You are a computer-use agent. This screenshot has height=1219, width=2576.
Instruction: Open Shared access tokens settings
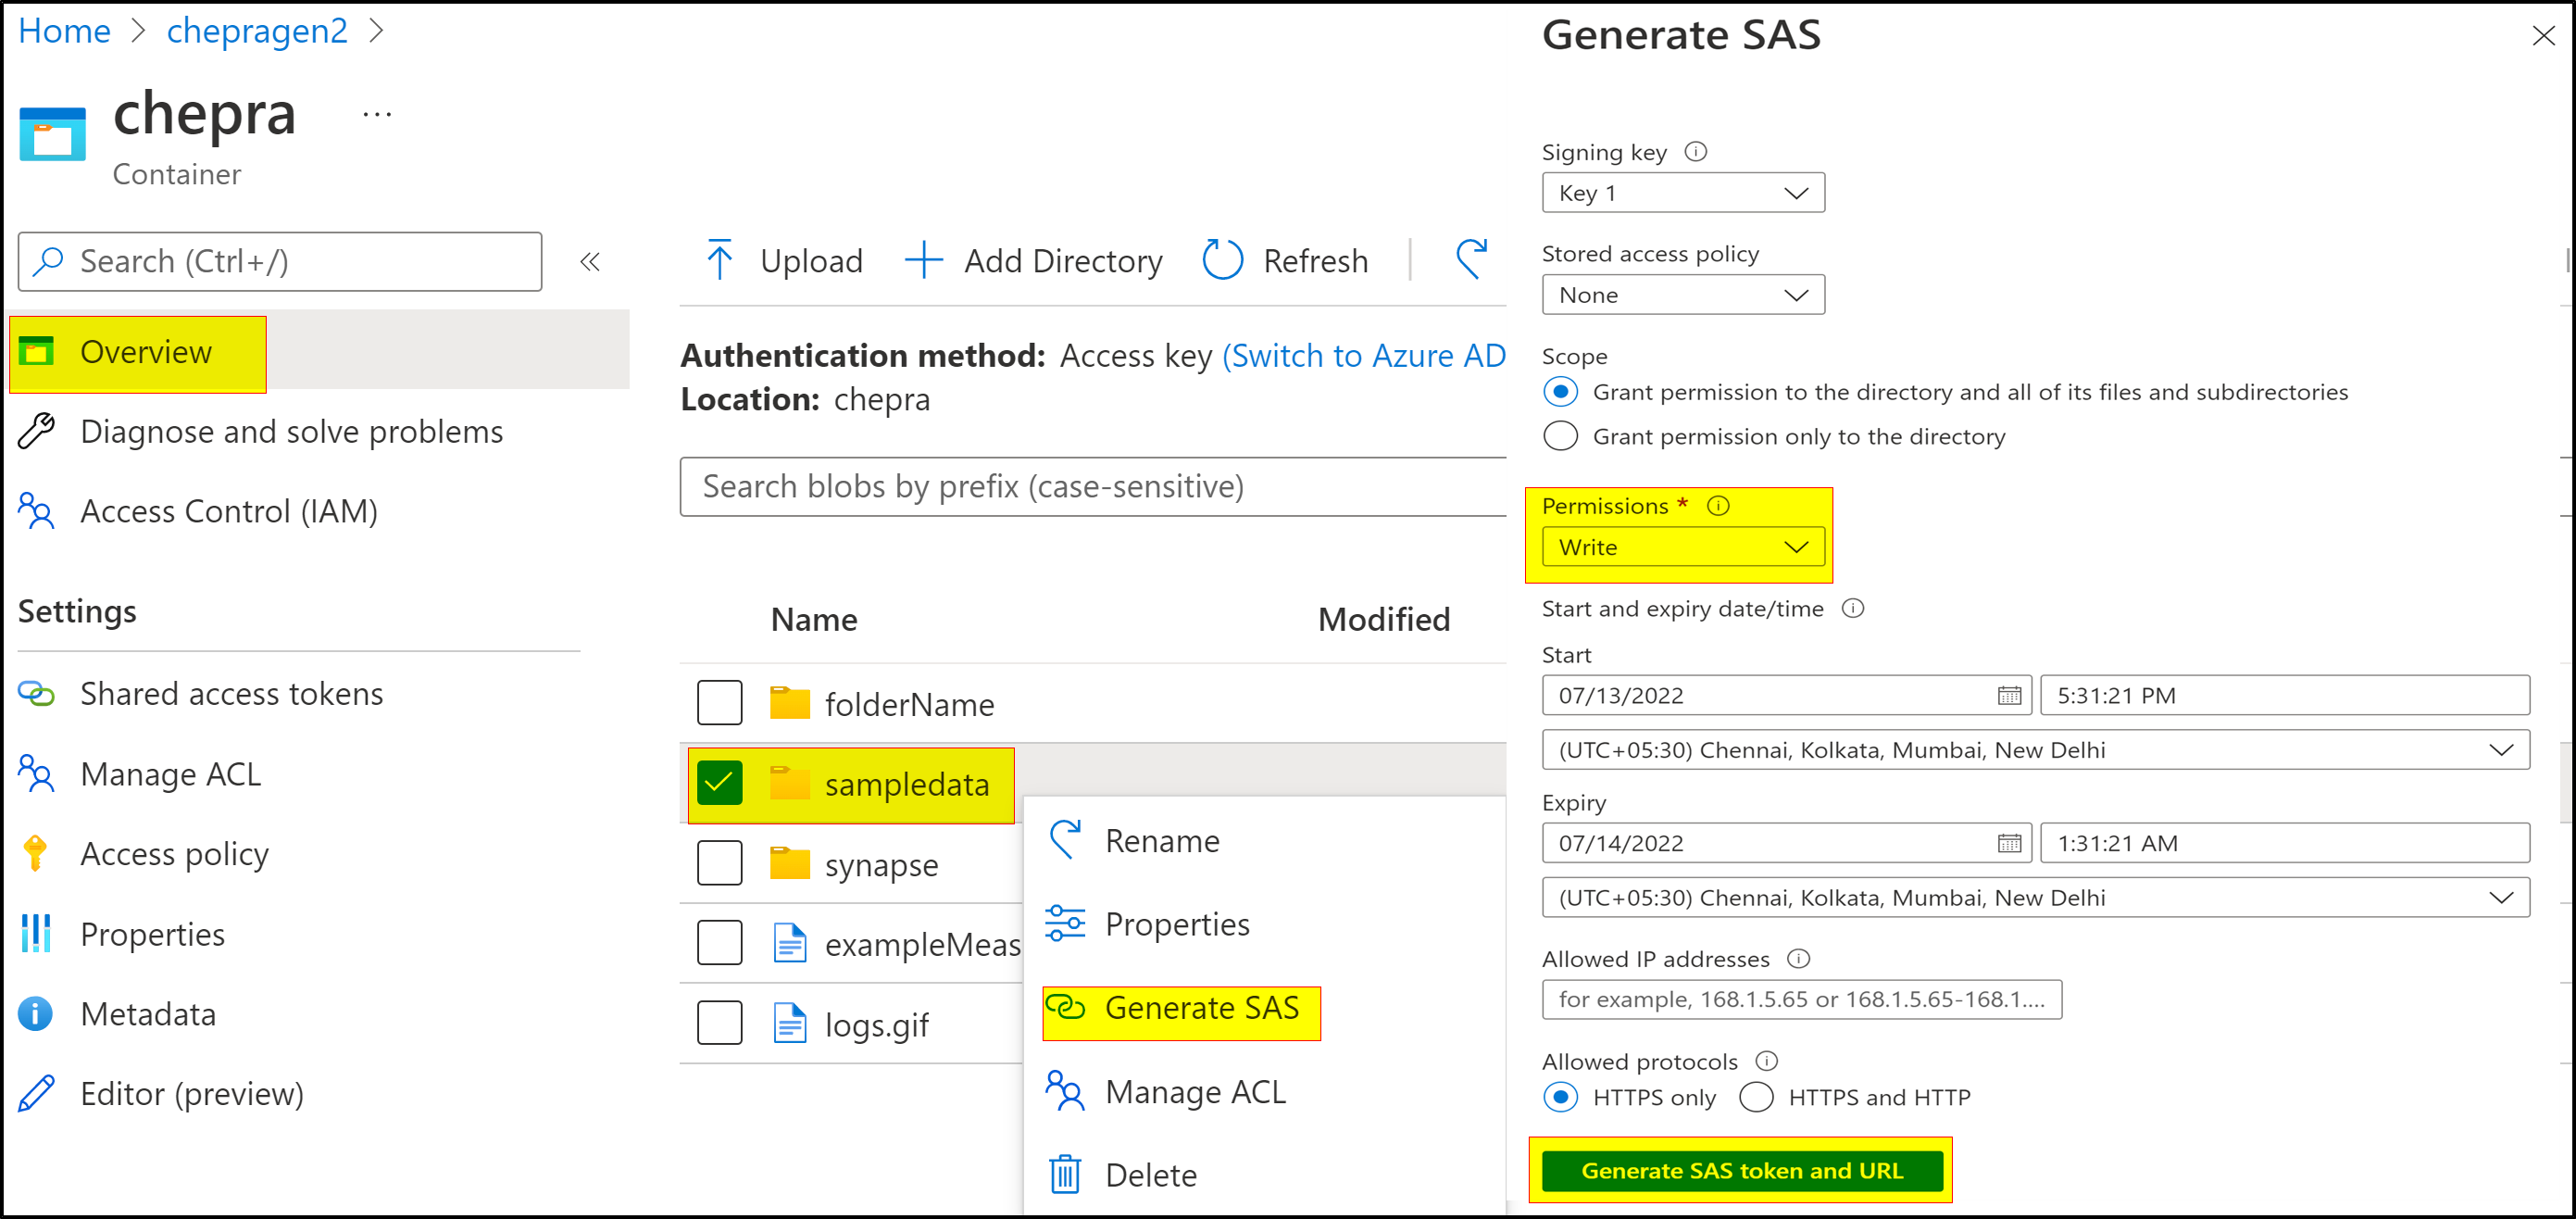coord(231,693)
